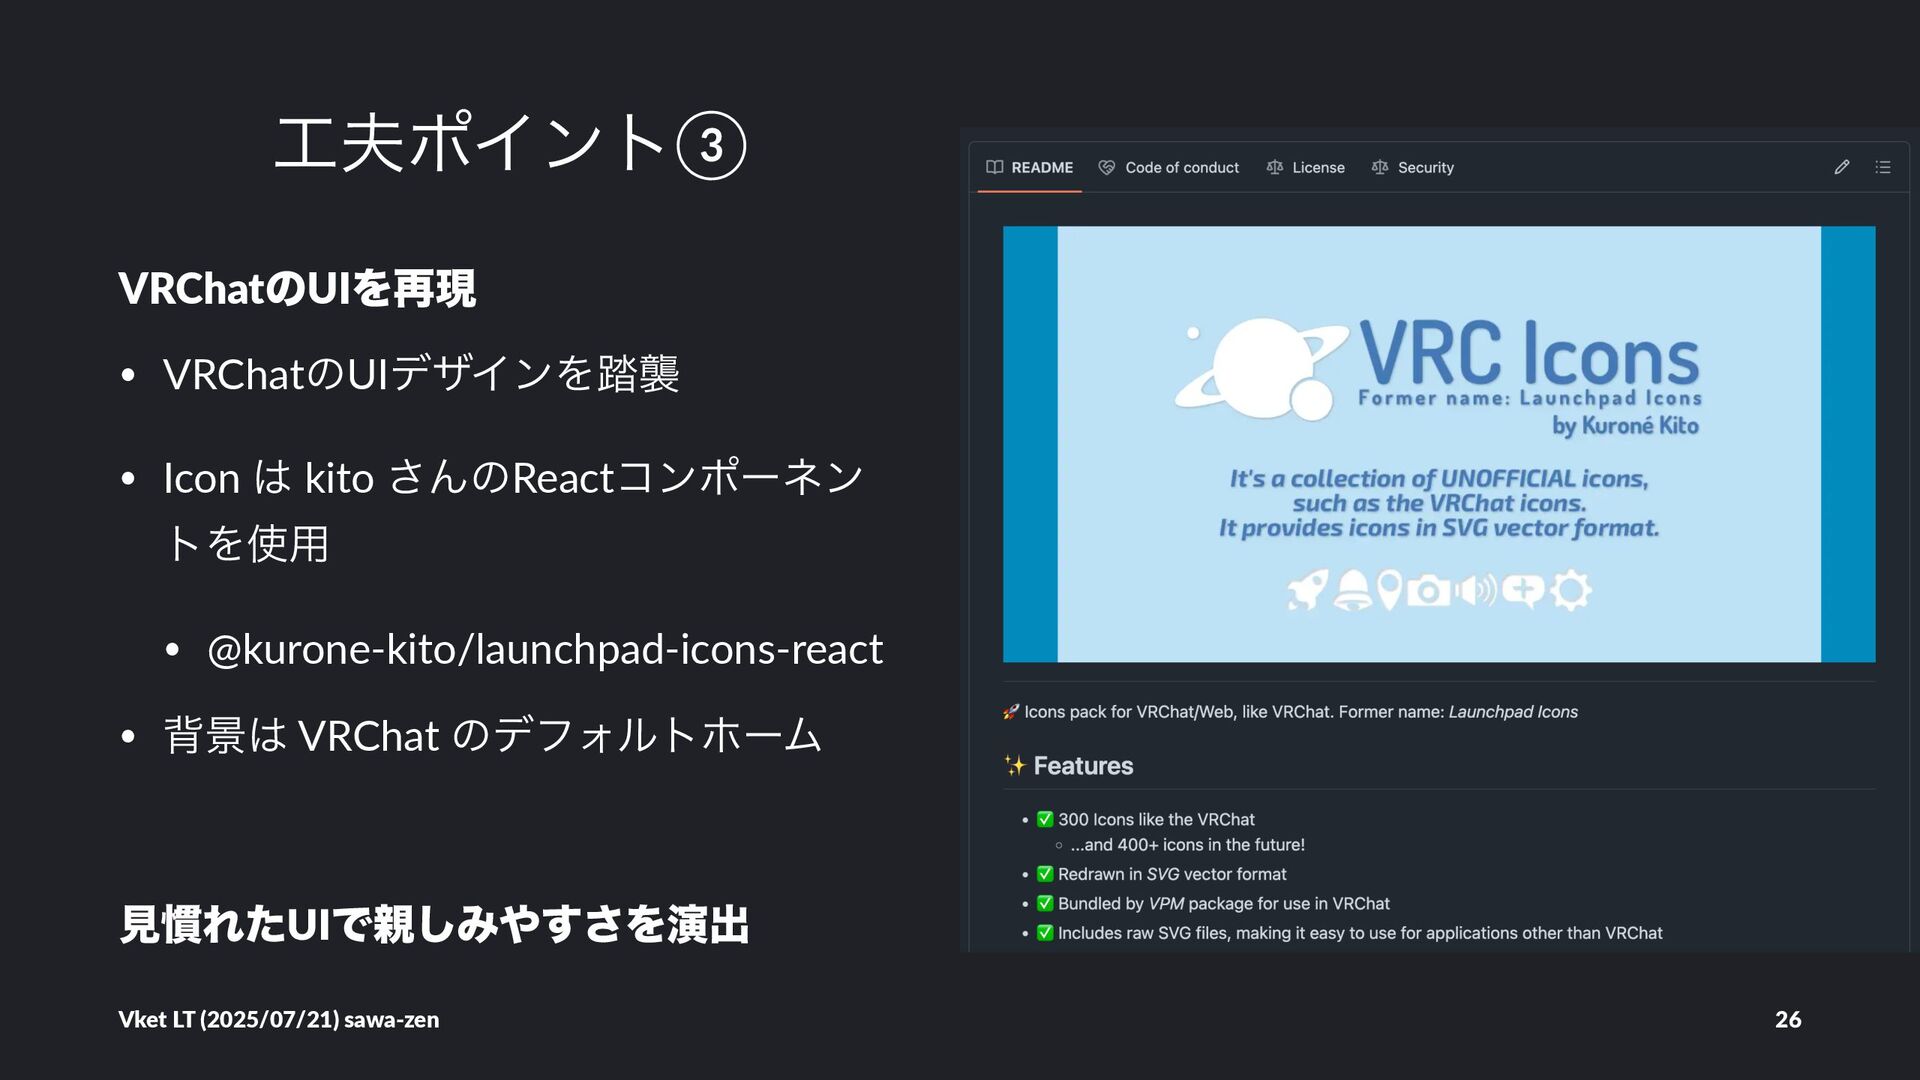Click the map pin icon in banner

[x=1389, y=590]
